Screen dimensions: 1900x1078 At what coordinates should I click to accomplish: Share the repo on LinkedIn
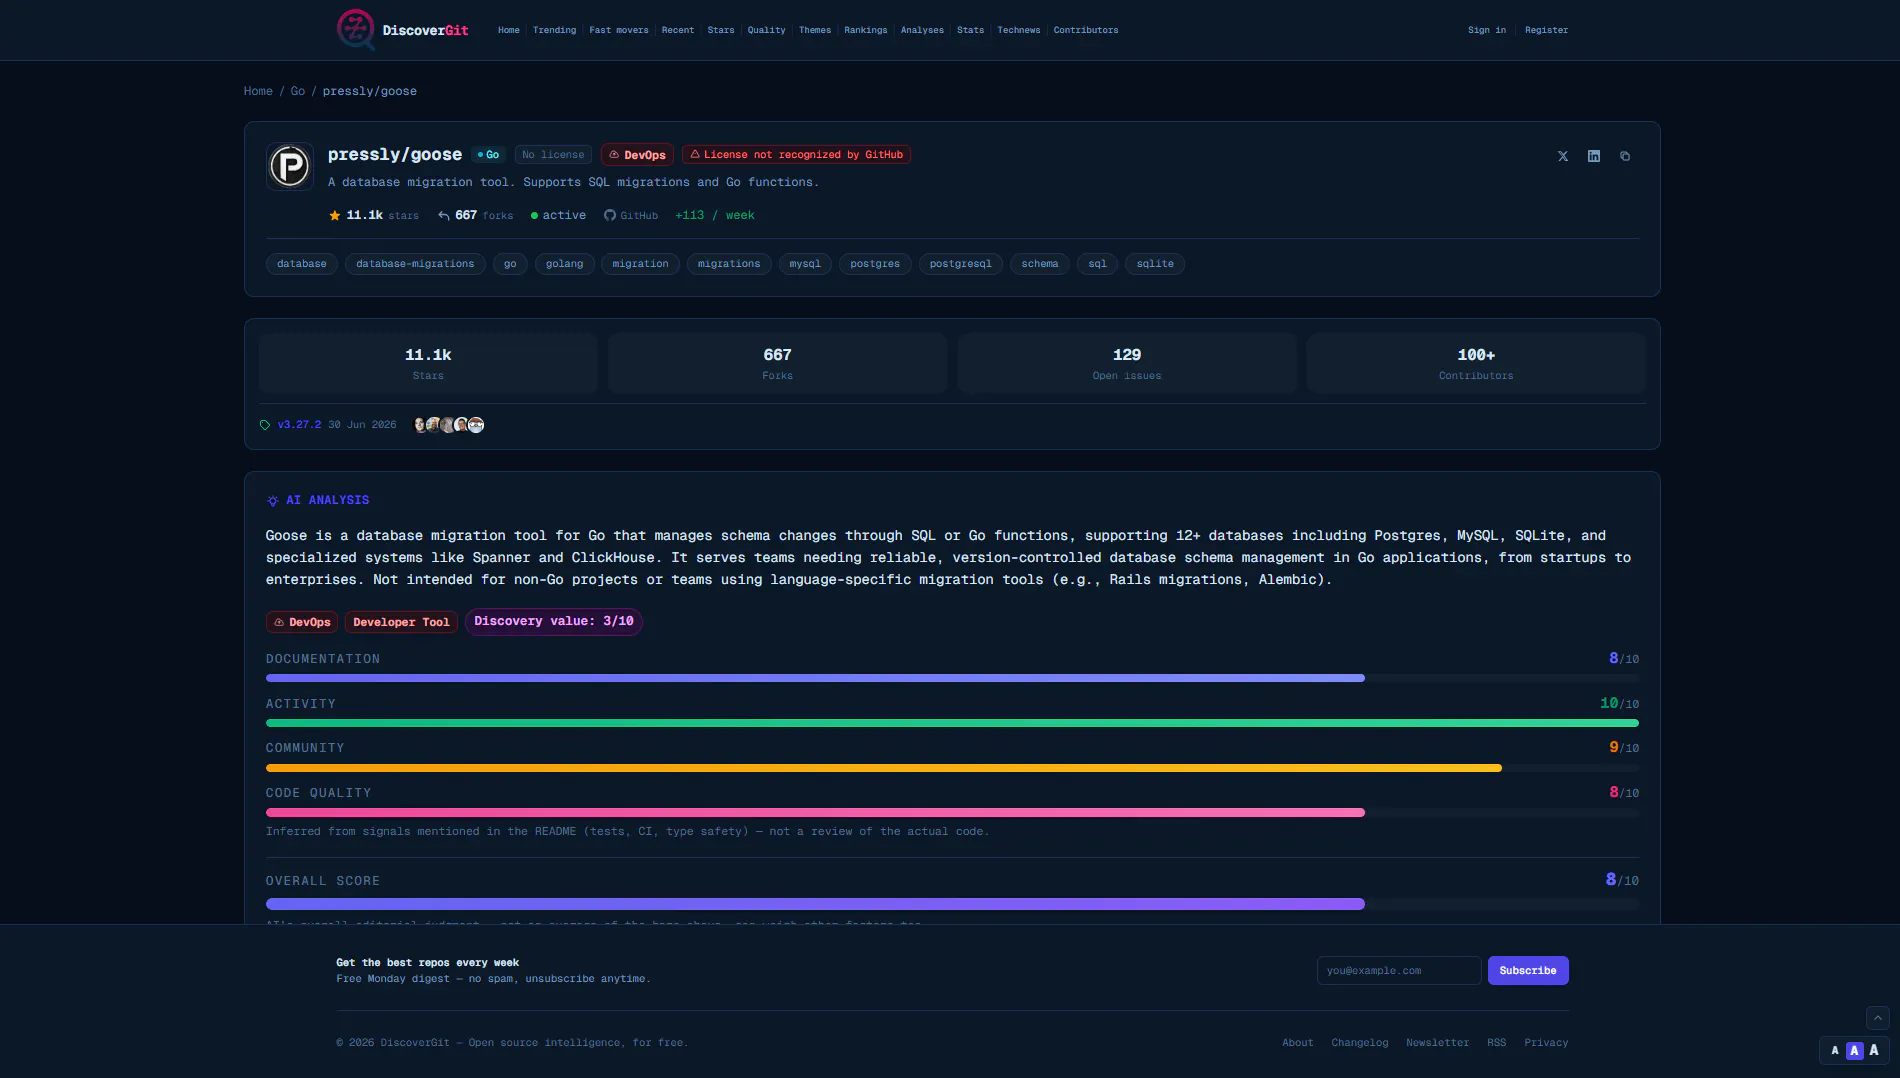point(1594,156)
